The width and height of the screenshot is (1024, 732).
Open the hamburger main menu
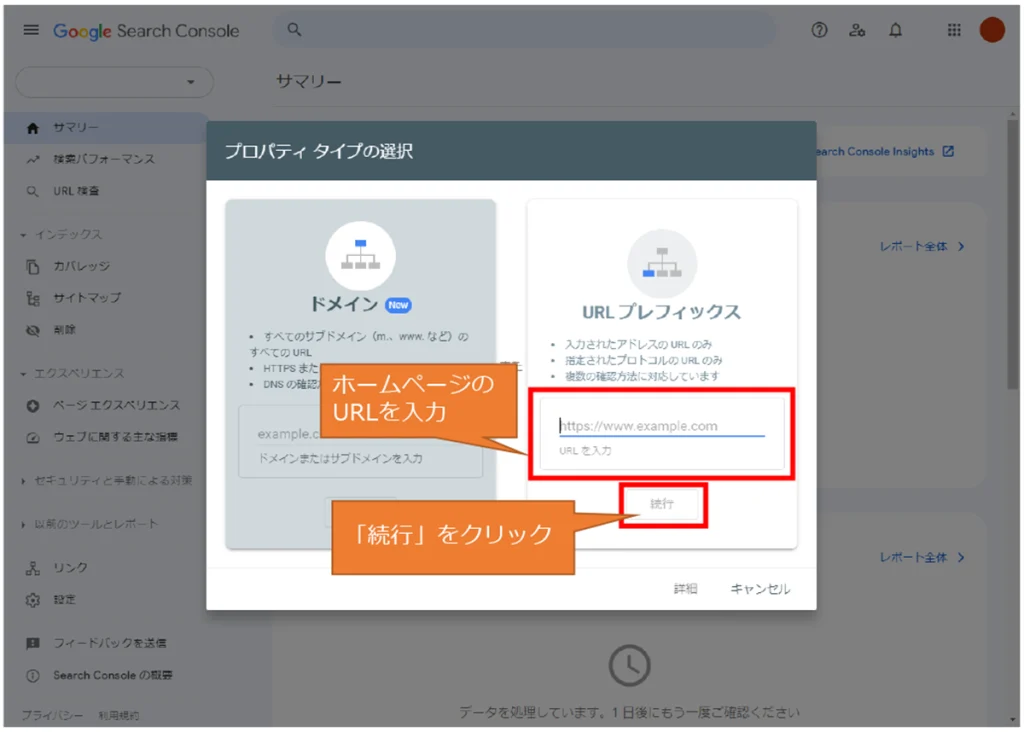point(31,30)
